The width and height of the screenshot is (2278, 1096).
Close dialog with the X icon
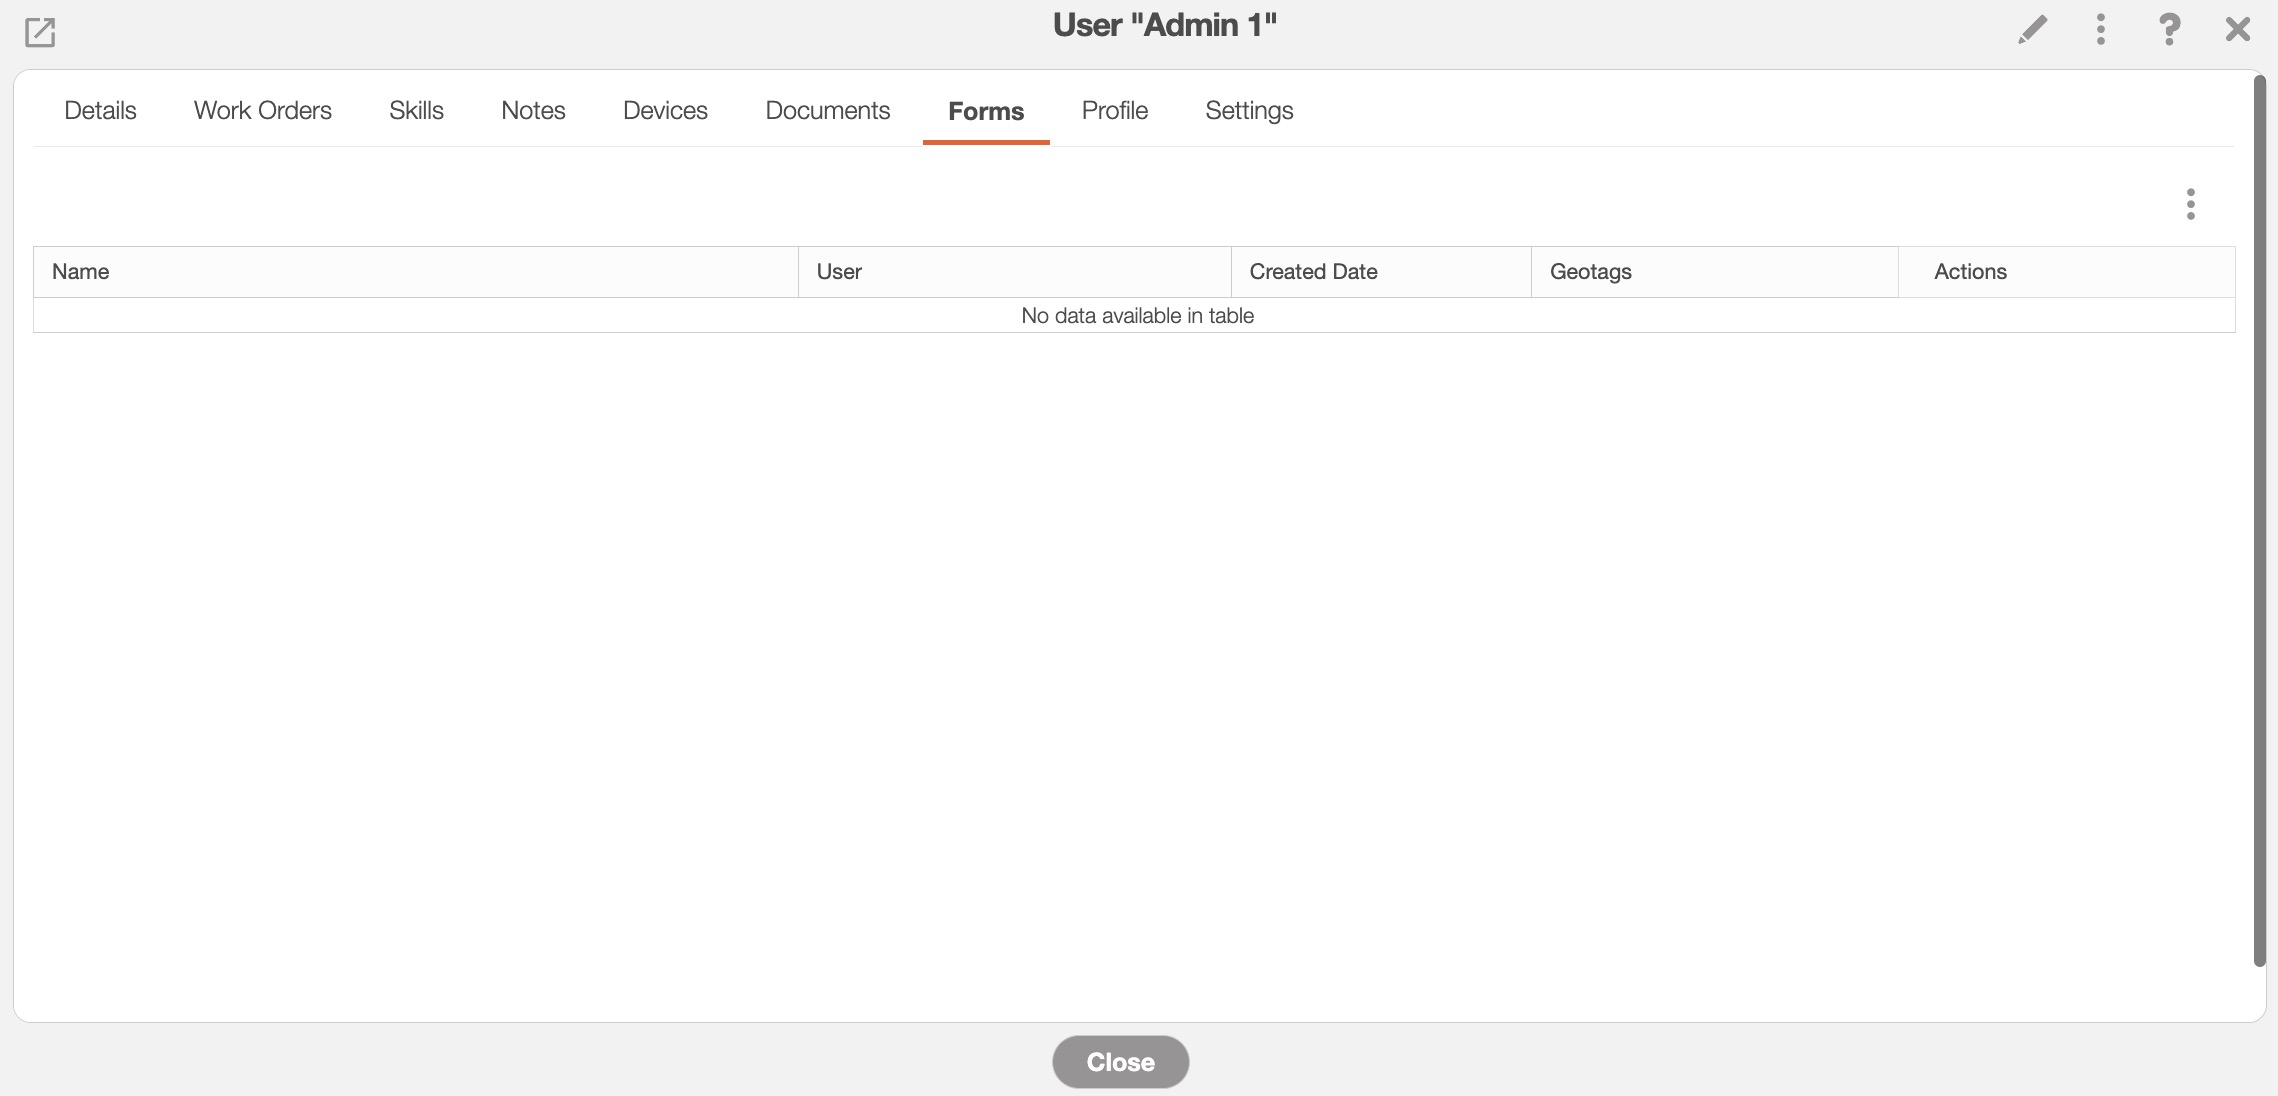(x=2238, y=29)
